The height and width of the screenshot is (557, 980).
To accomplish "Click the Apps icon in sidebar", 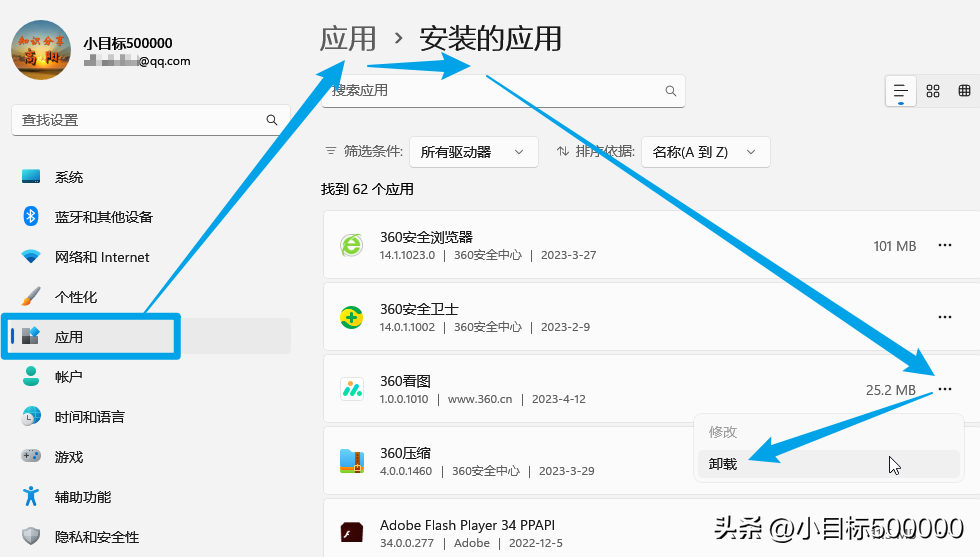I will [31, 336].
